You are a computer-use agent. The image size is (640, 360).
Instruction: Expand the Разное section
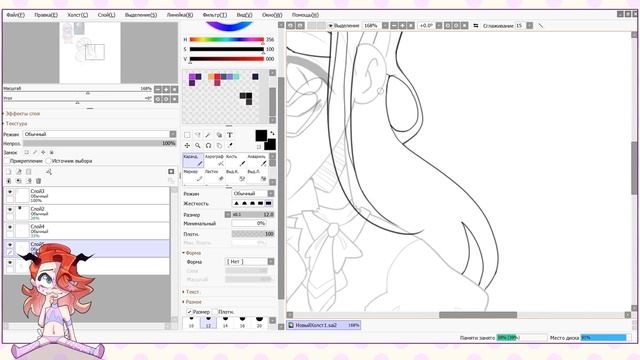click(192, 302)
